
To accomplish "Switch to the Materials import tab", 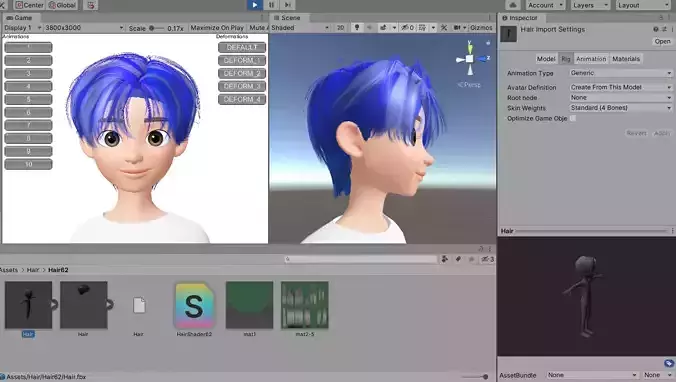I will point(626,59).
